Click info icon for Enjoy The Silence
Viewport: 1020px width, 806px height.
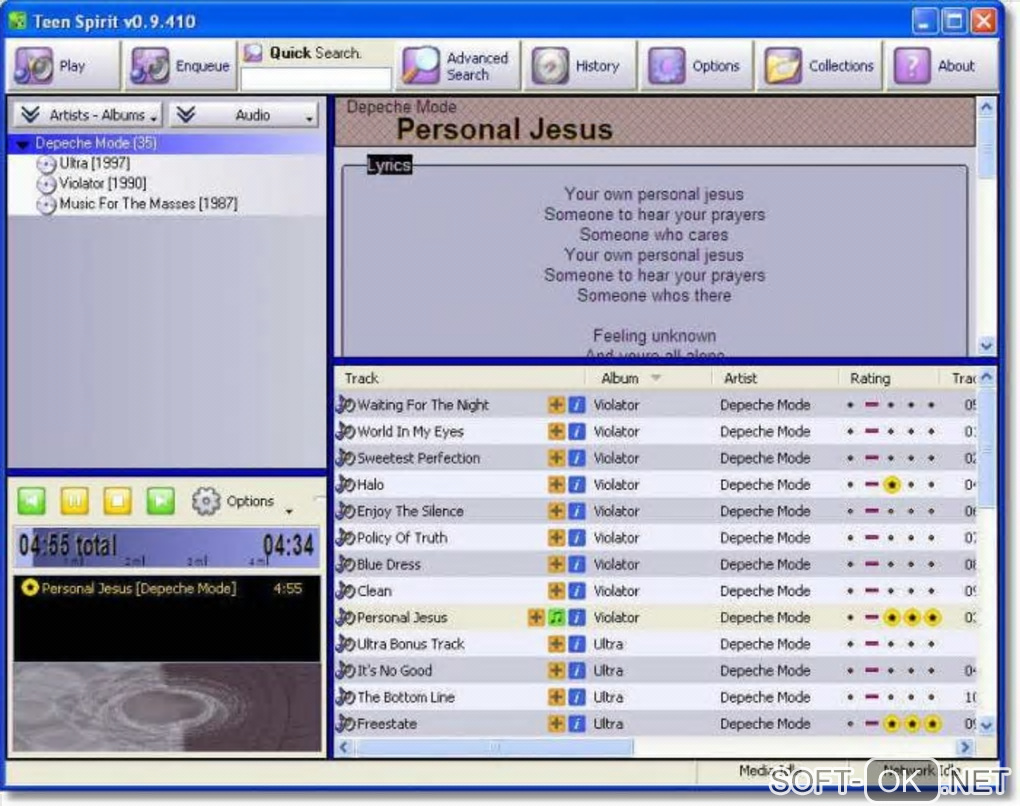coord(576,511)
